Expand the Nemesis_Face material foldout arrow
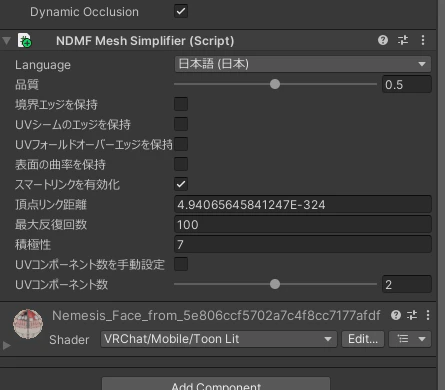 6,345
